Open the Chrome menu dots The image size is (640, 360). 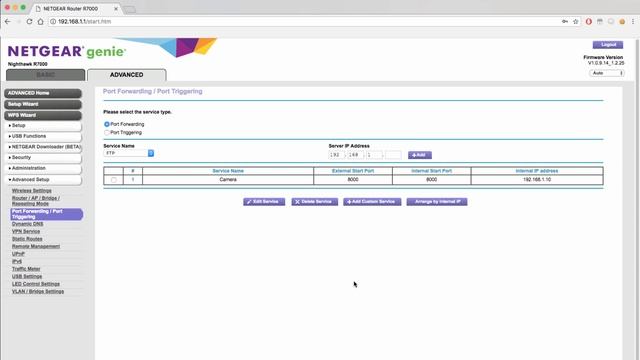[x=633, y=21]
